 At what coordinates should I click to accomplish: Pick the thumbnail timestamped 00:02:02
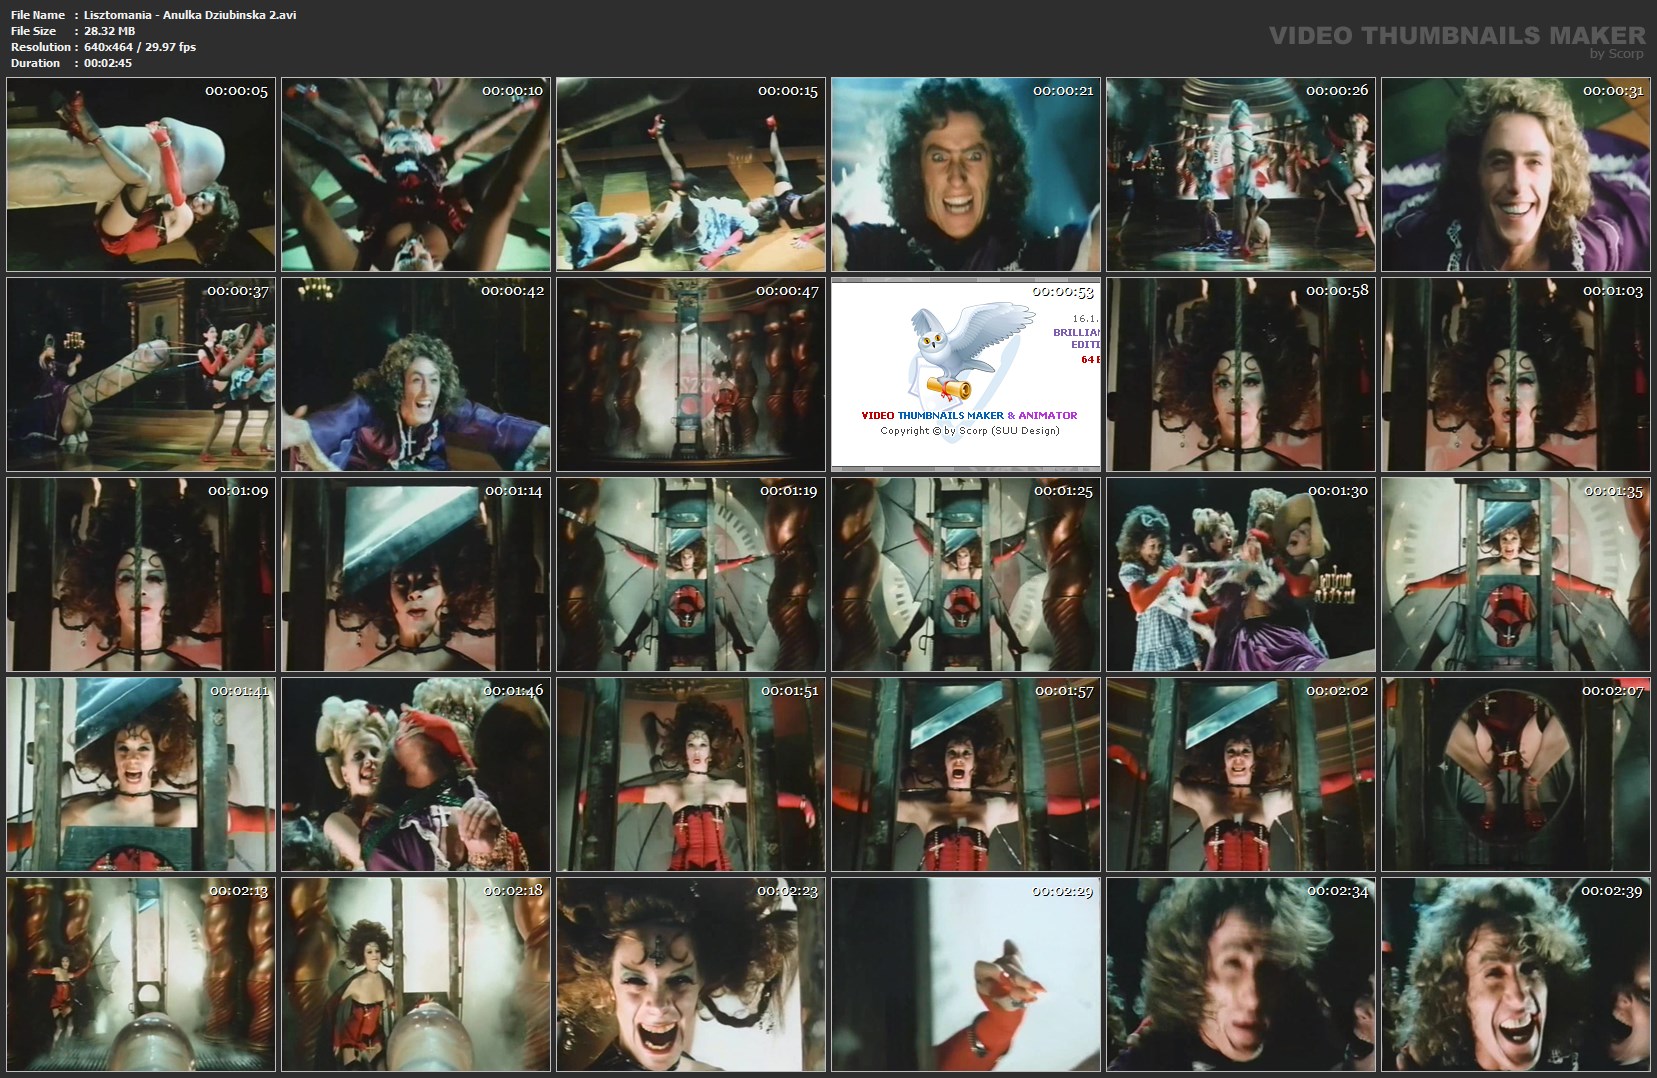(x=1241, y=774)
